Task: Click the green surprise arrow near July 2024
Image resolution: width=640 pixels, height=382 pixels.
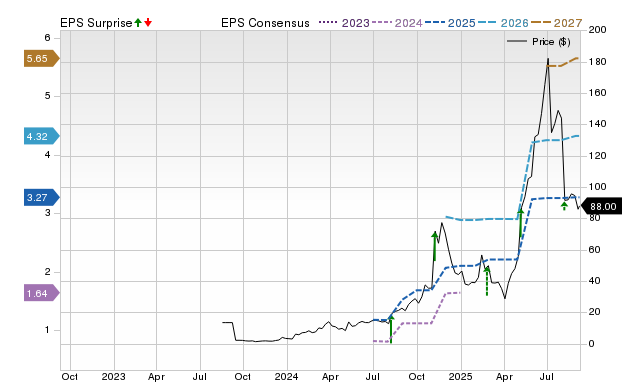Action: (x=391, y=329)
